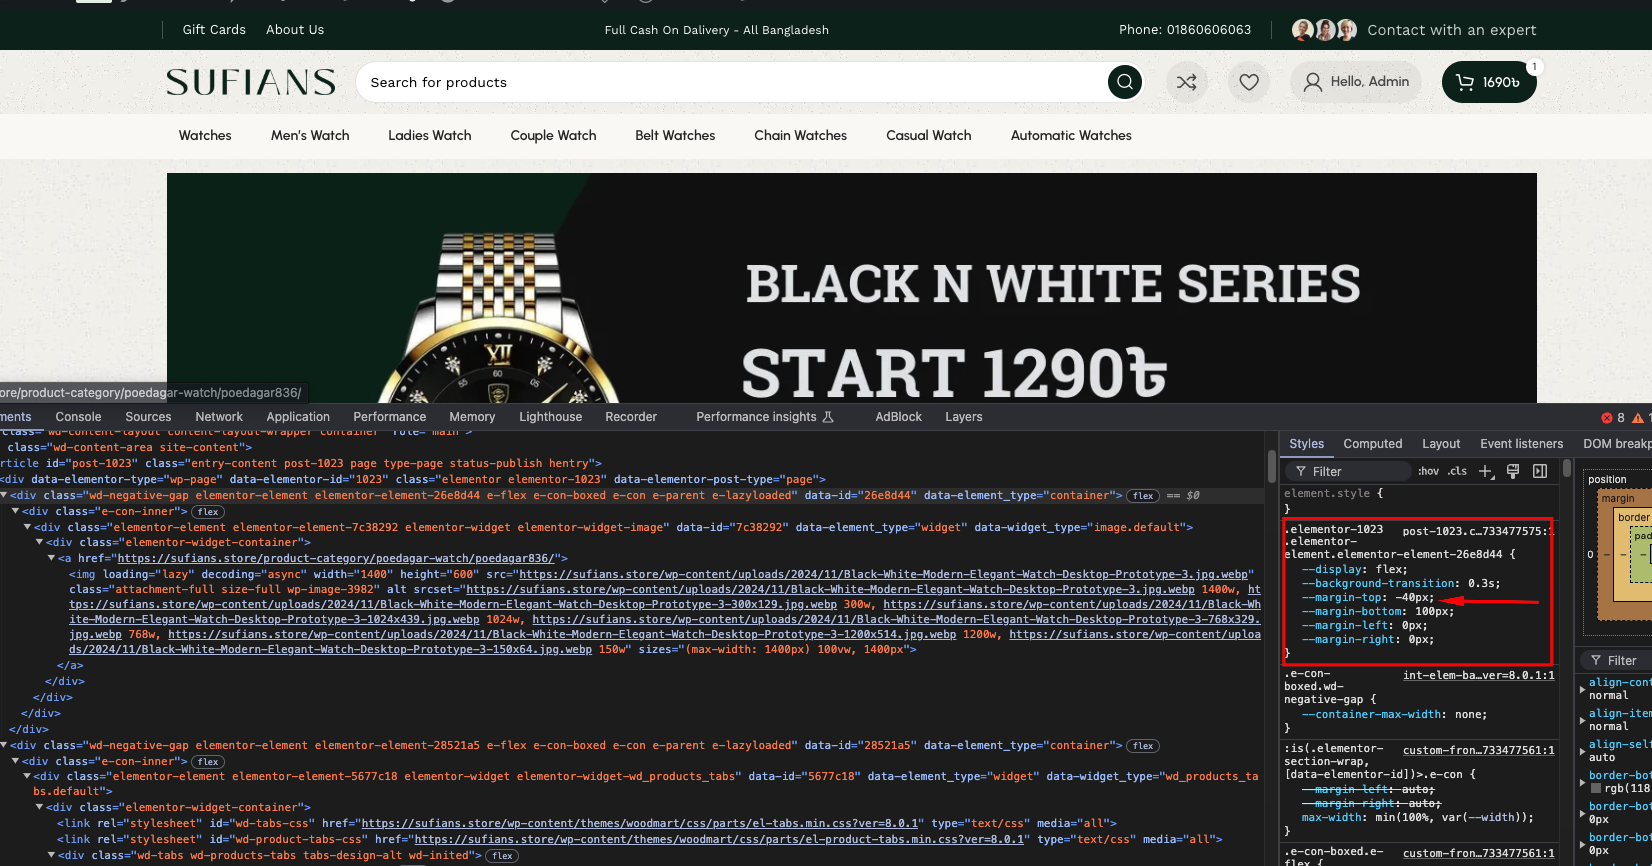The image size is (1652, 866).
Task: Open the cart showing 1690৳
Action: (1489, 82)
